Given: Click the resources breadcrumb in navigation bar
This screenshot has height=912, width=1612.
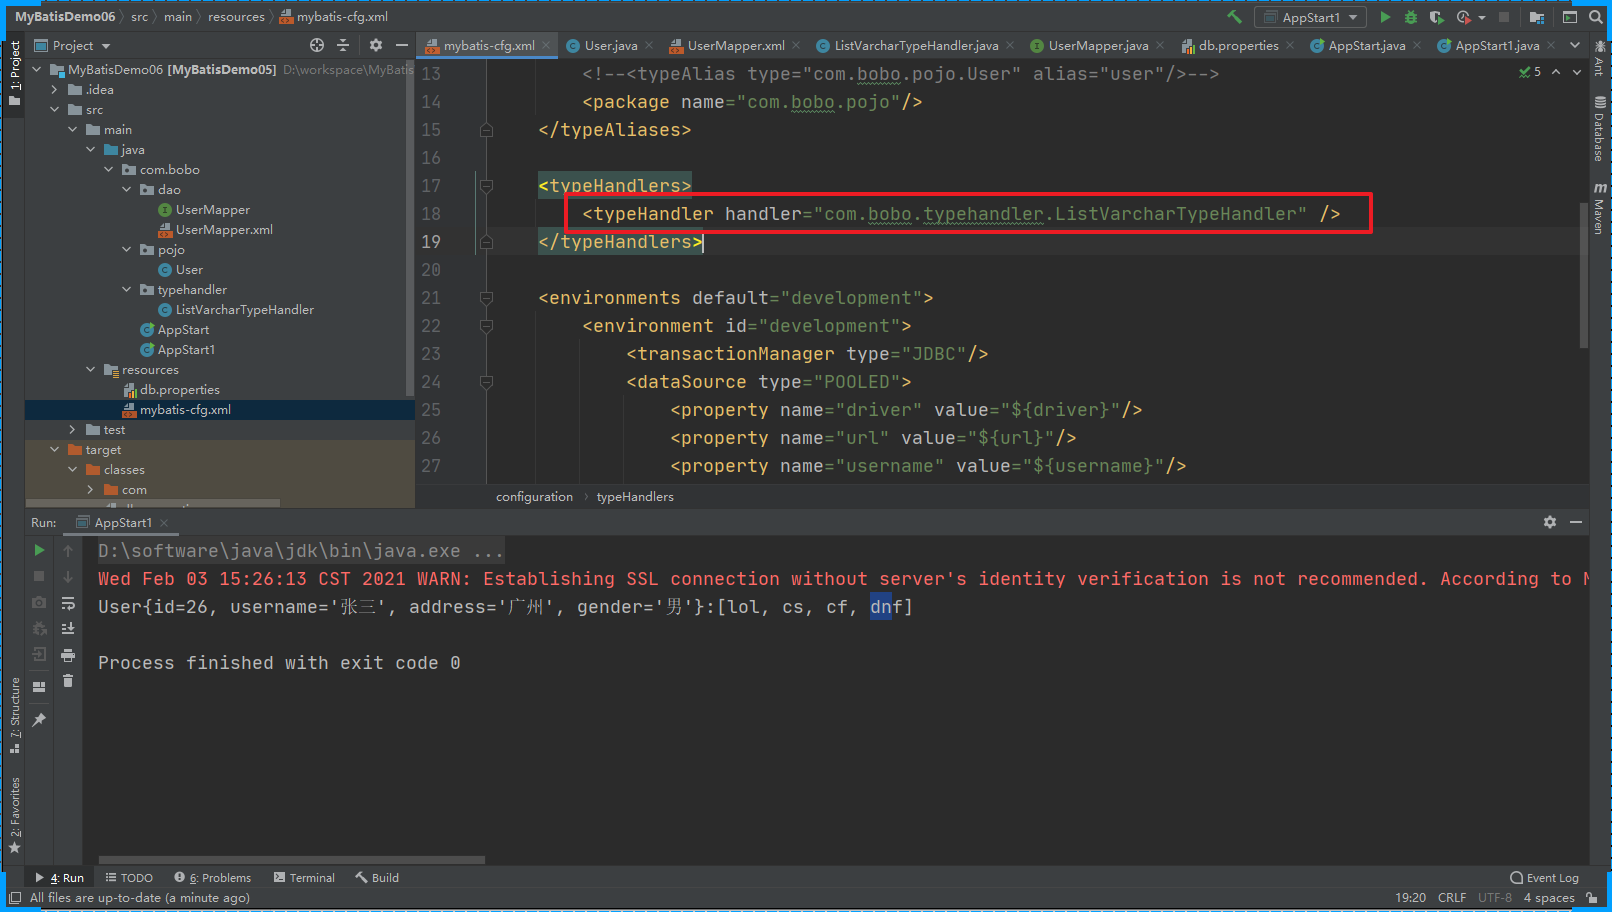Looking at the screenshot, I should click(x=236, y=17).
